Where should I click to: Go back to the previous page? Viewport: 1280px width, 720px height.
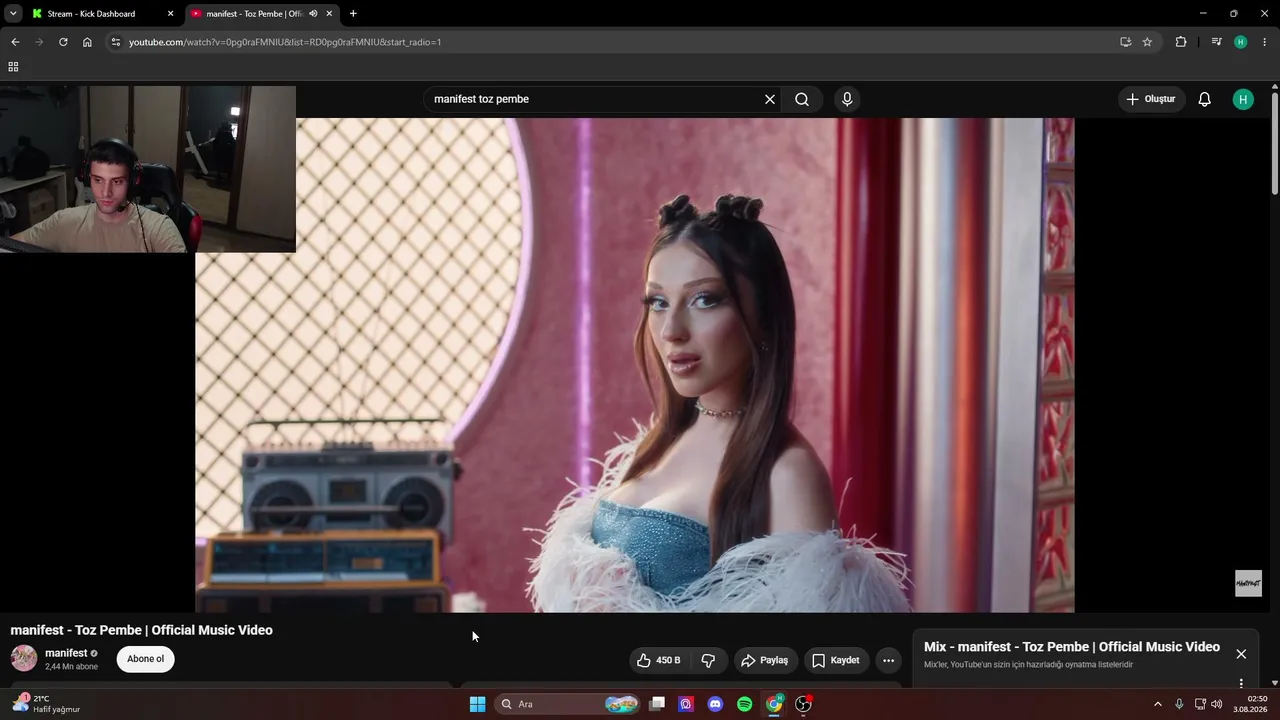15,42
